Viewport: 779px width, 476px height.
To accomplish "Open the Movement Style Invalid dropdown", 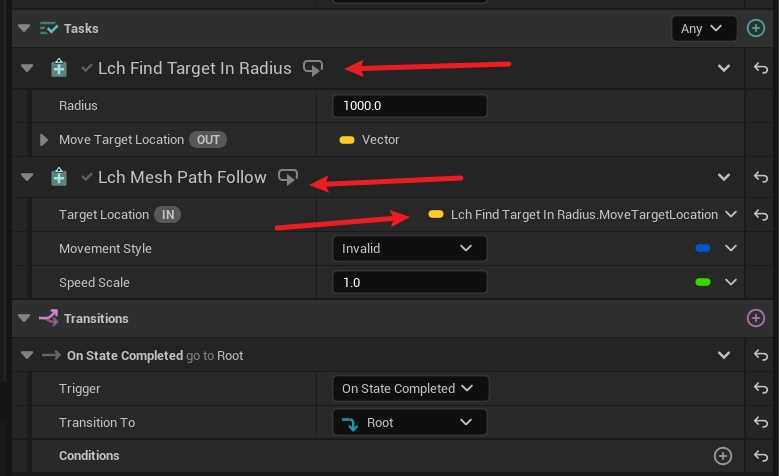I will click(409, 248).
